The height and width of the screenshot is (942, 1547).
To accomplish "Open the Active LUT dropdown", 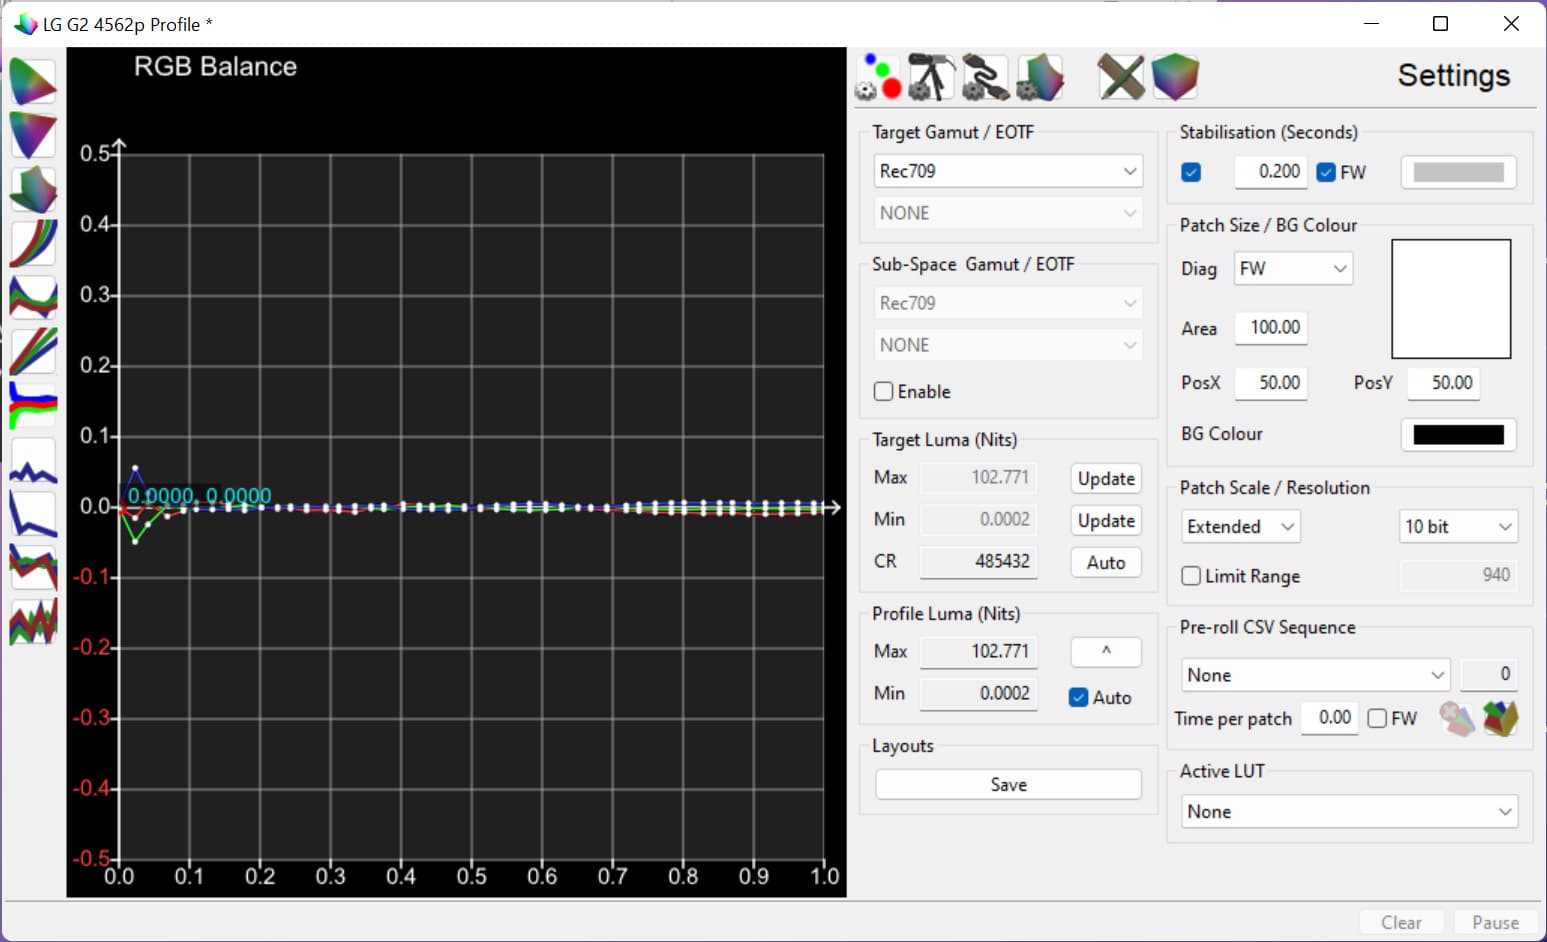I will [x=1349, y=811].
